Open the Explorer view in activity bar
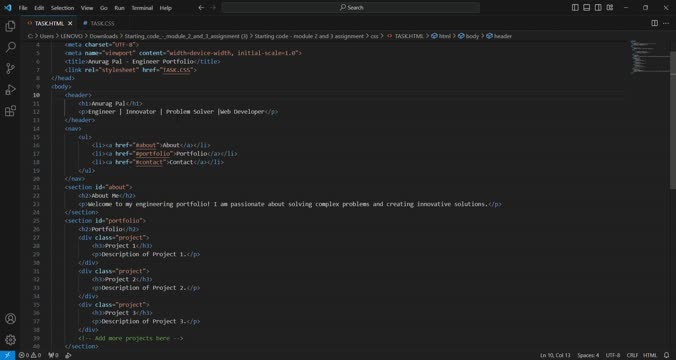Image resolution: width=676 pixels, height=360 pixels. click(x=10, y=26)
